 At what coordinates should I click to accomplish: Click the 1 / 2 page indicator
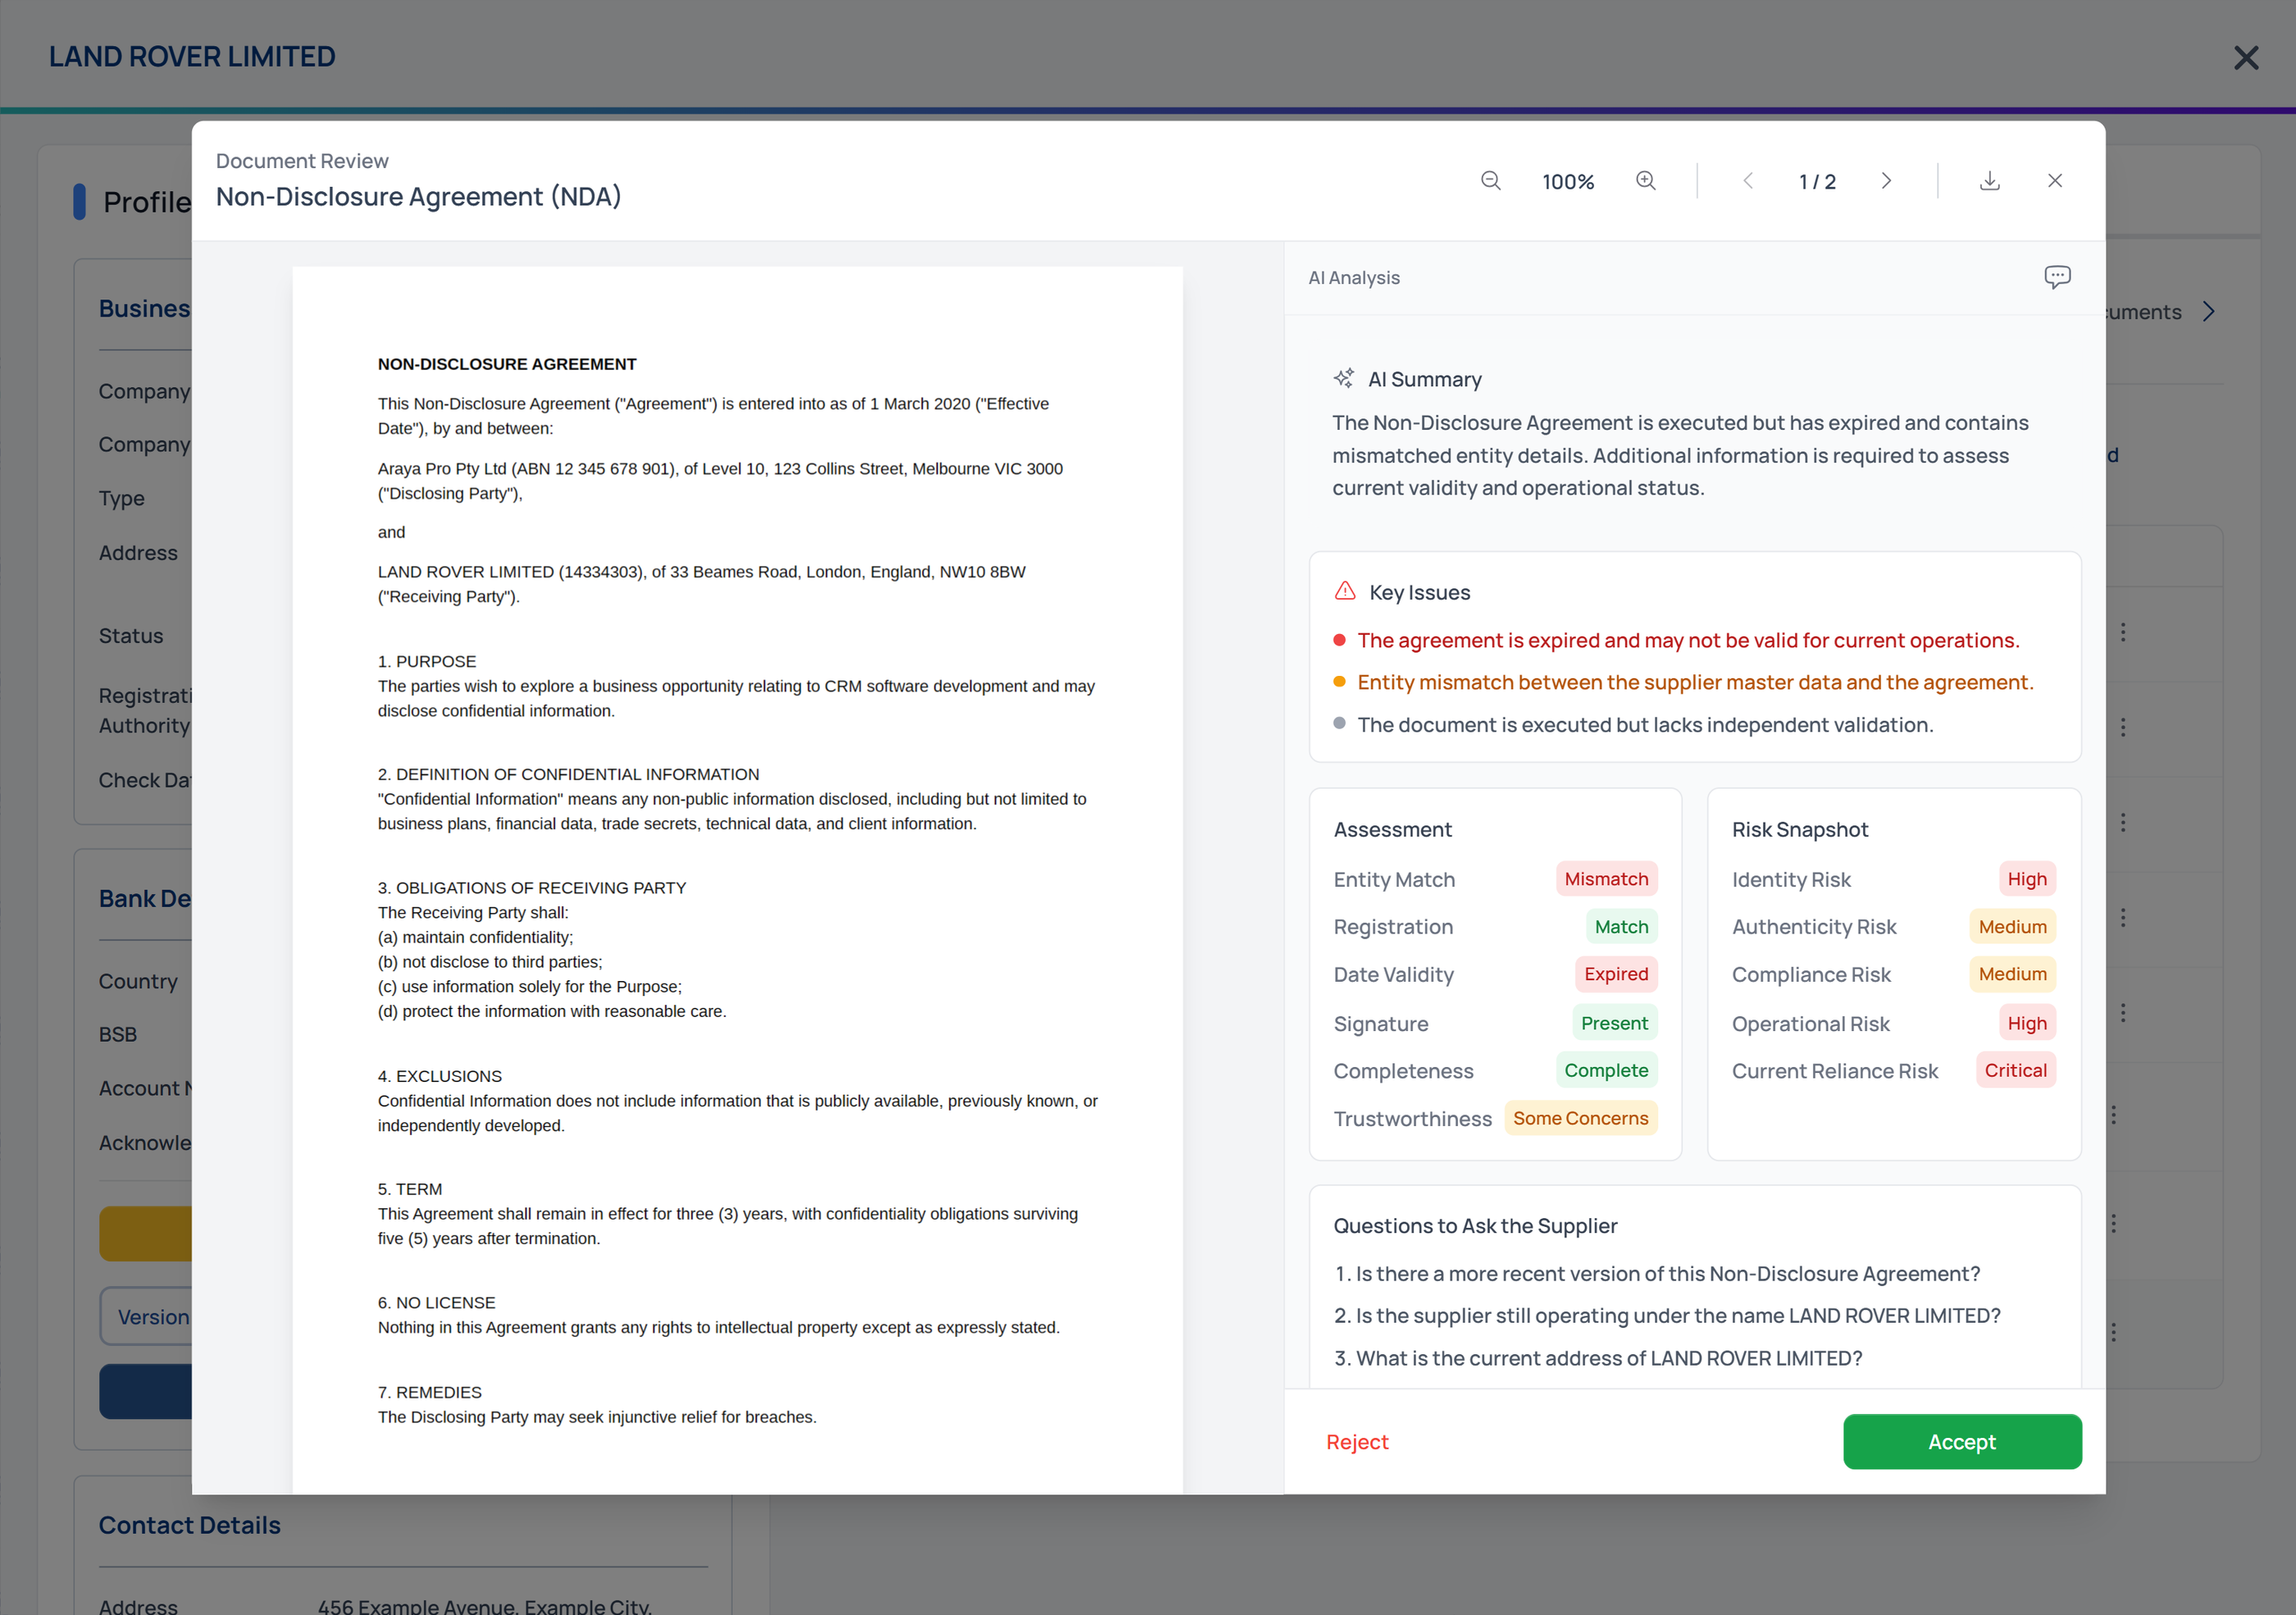coord(1816,182)
